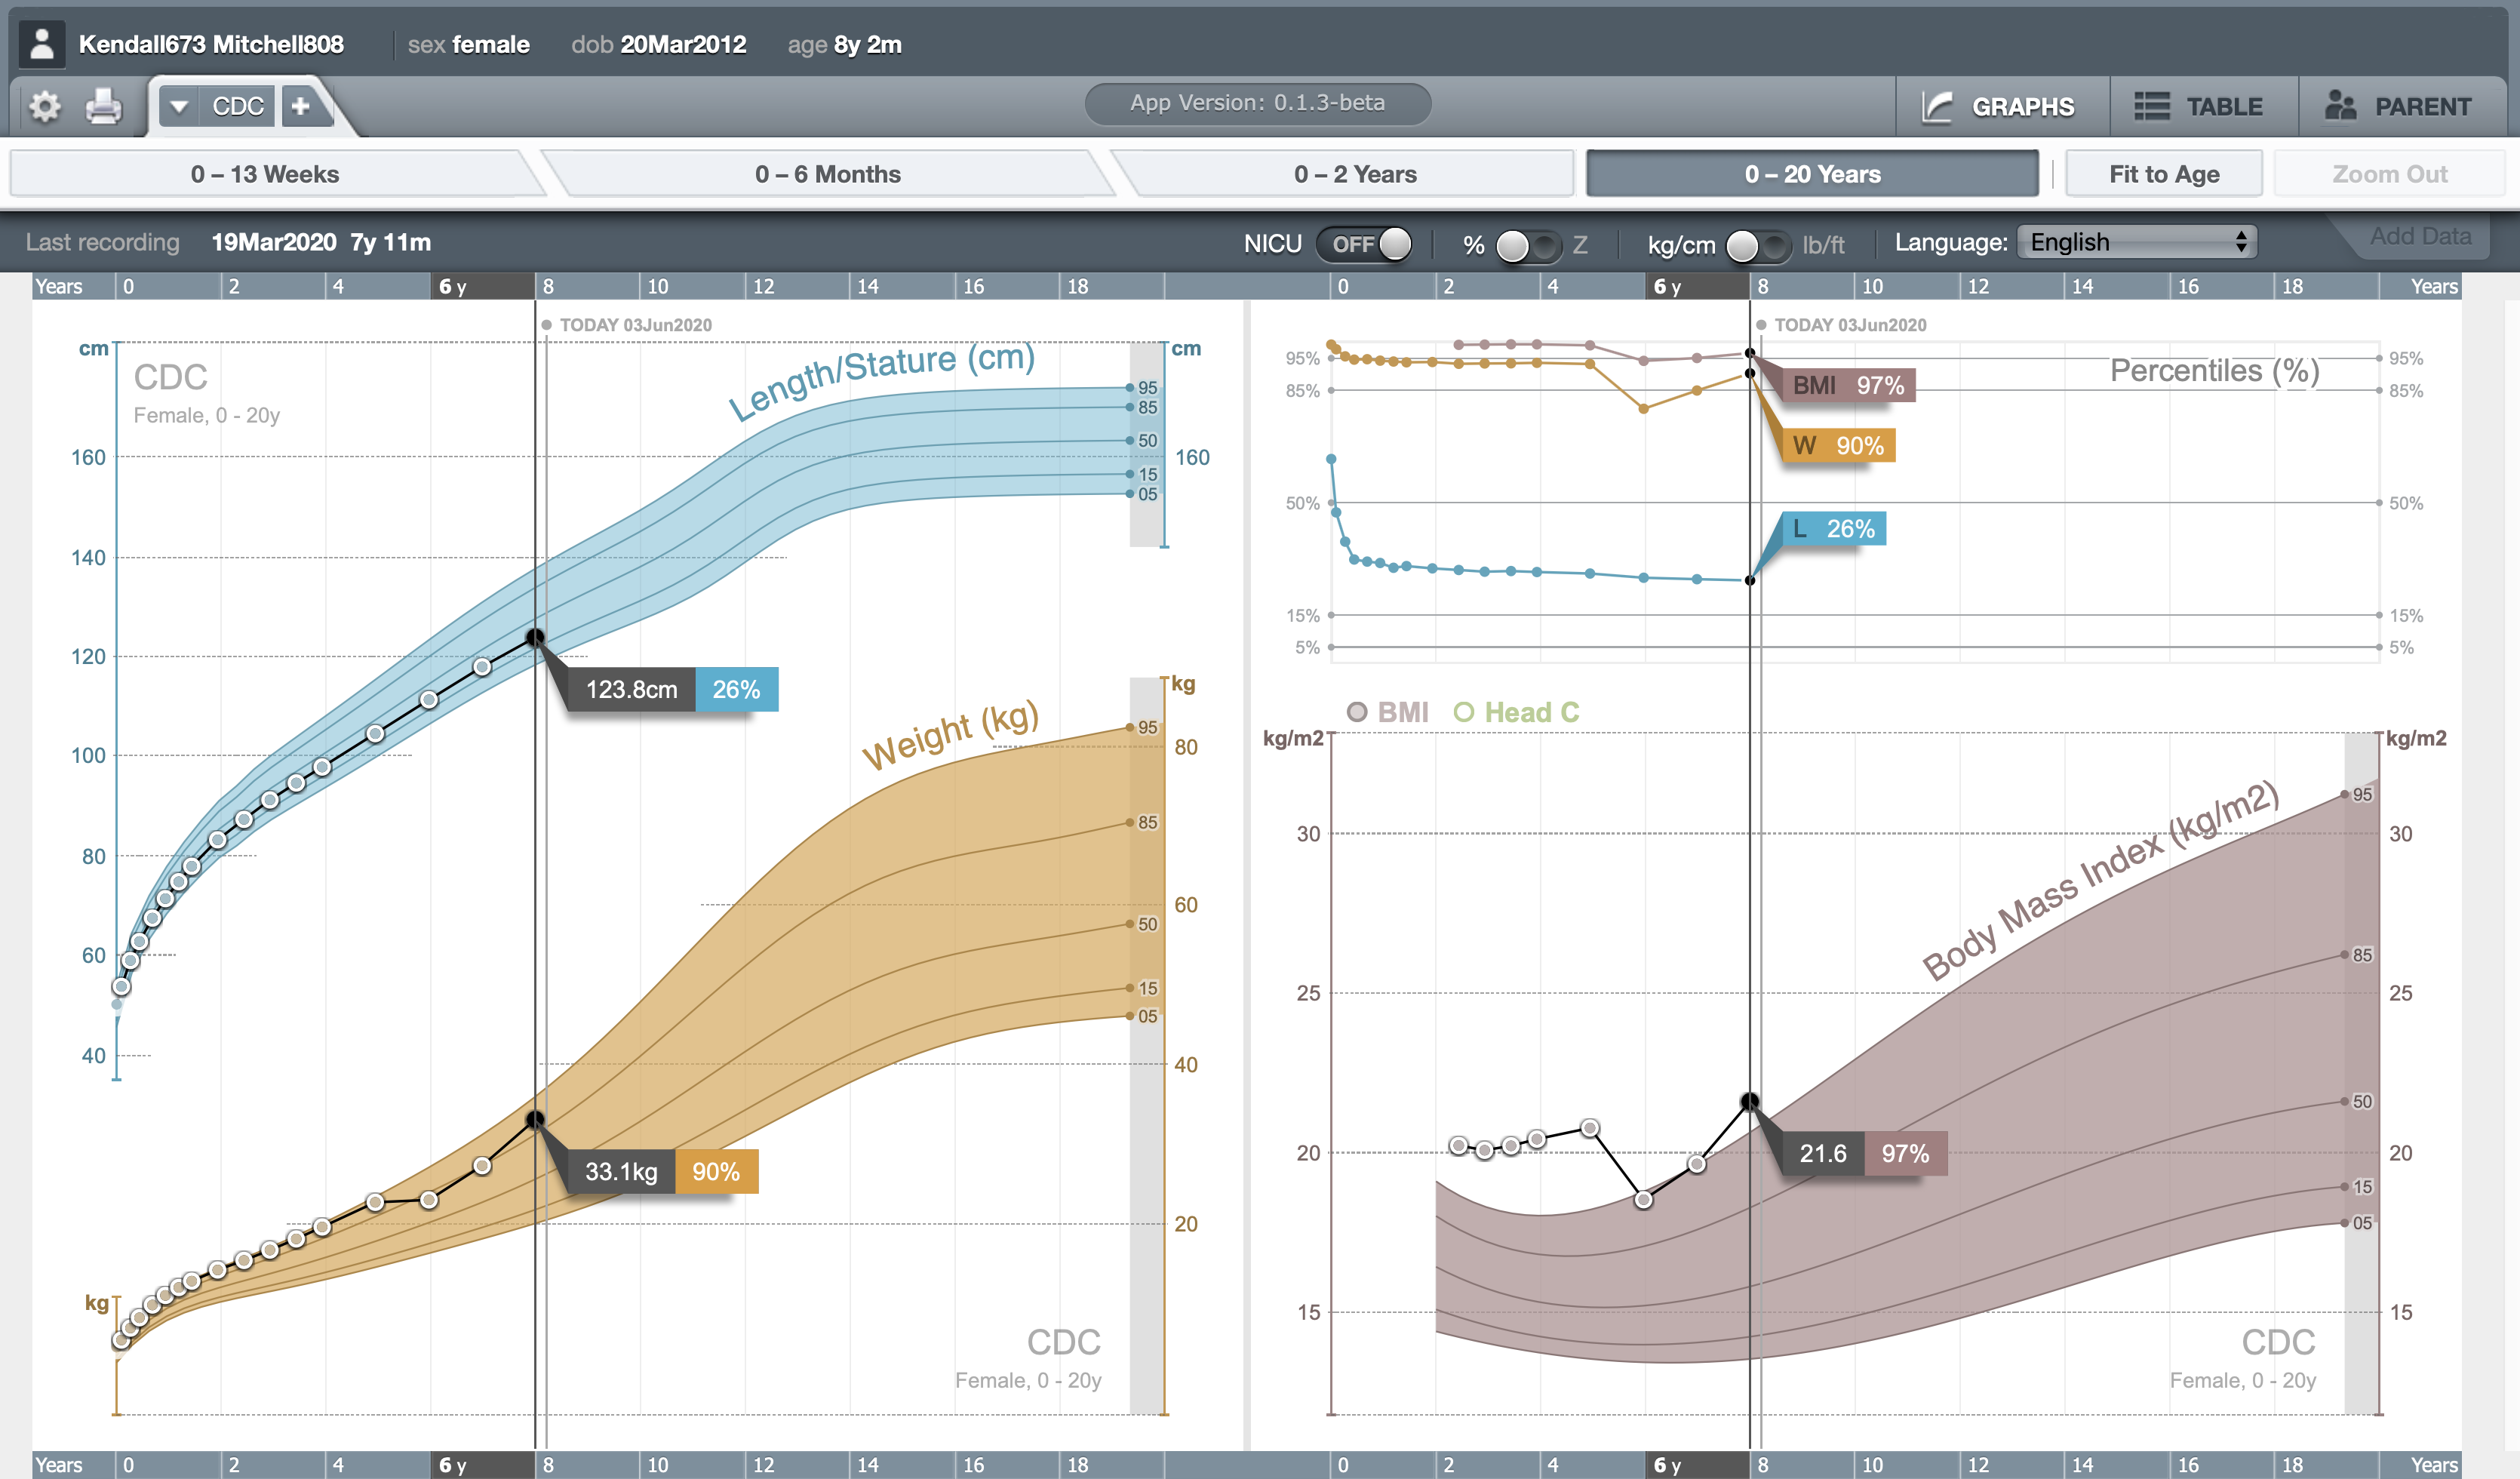The height and width of the screenshot is (1479, 2520).
Task: Select the 0 – 13 Weeks tab
Action: point(265,174)
